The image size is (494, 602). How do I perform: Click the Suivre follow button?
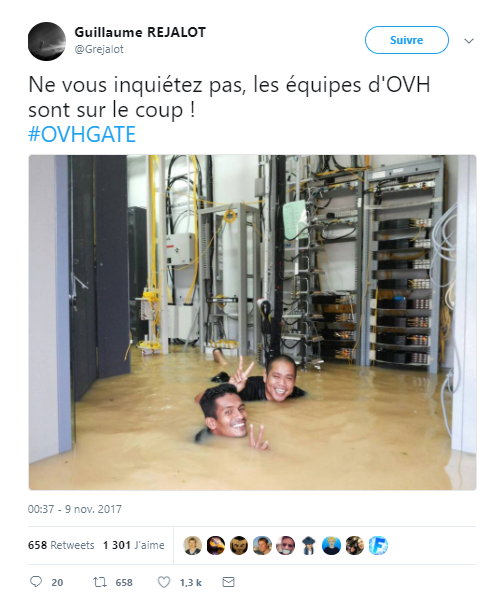coord(406,40)
